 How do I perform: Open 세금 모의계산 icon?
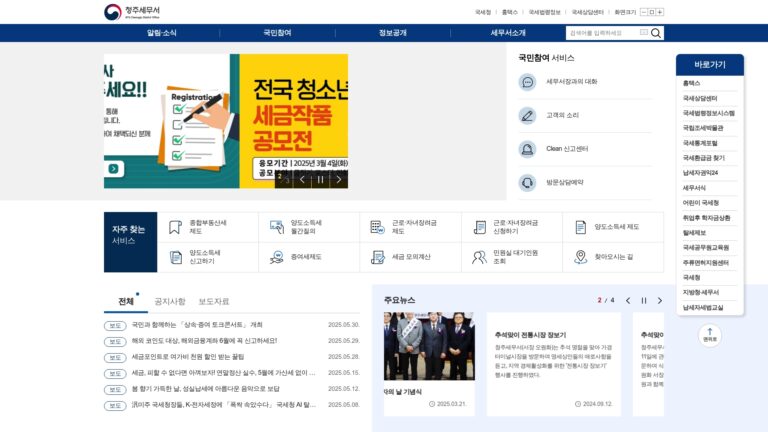coord(378,257)
